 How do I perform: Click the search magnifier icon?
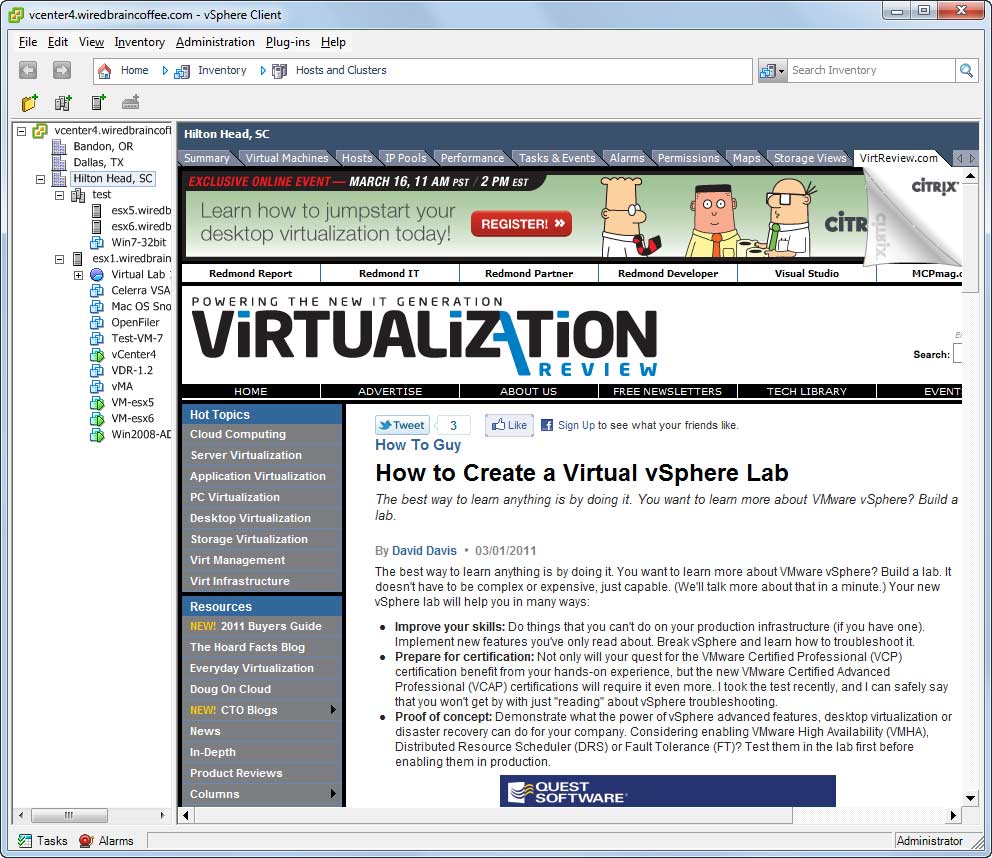click(966, 70)
